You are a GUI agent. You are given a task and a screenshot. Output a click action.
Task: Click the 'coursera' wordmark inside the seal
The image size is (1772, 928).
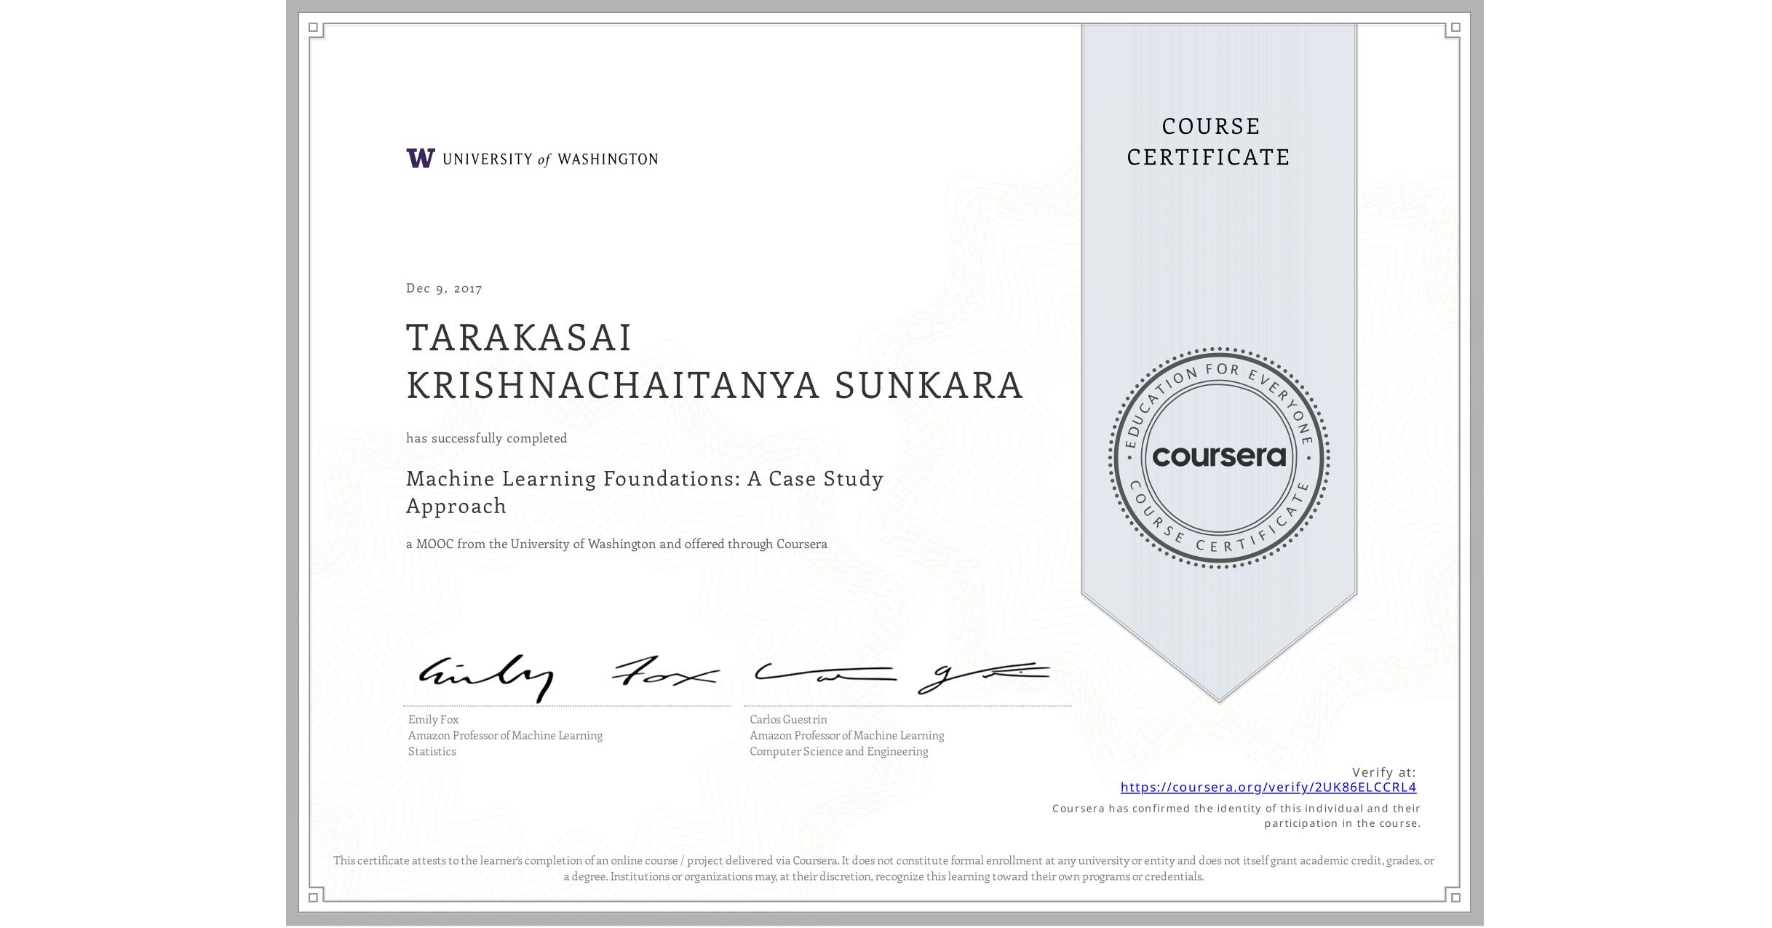point(1218,457)
